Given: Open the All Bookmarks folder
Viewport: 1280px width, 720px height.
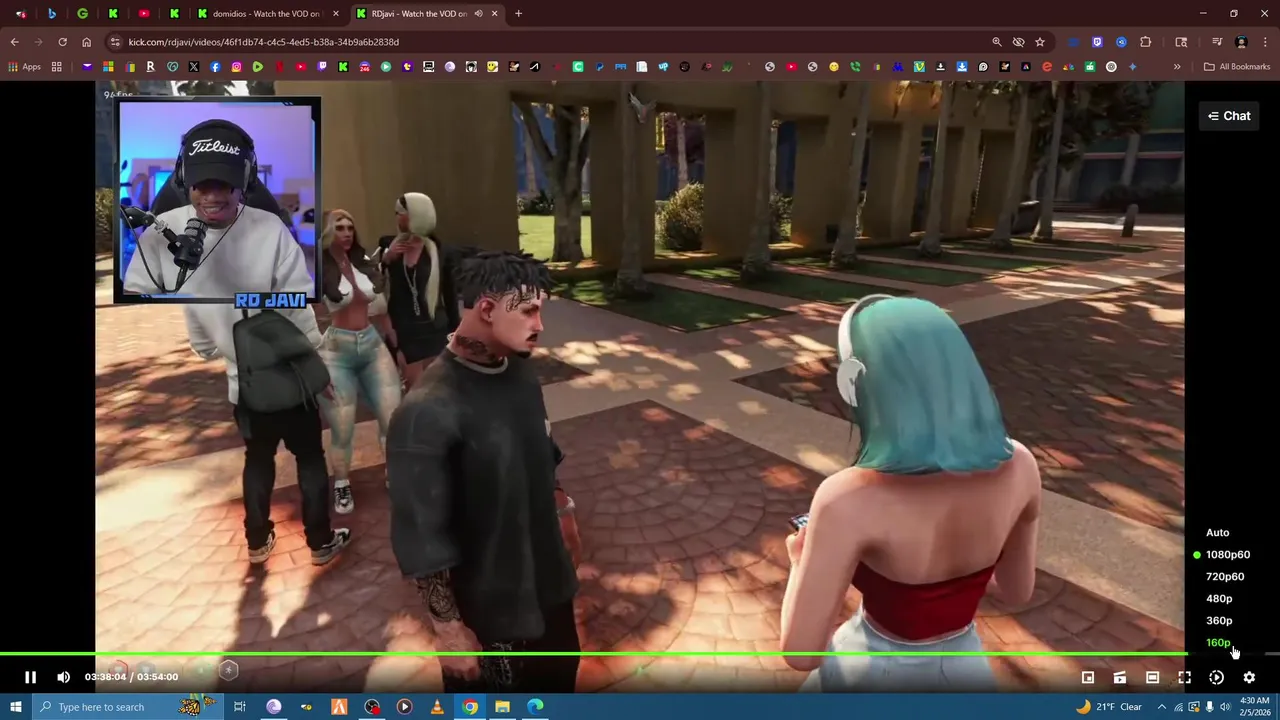Looking at the screenshot, I should pos(1237,67).
